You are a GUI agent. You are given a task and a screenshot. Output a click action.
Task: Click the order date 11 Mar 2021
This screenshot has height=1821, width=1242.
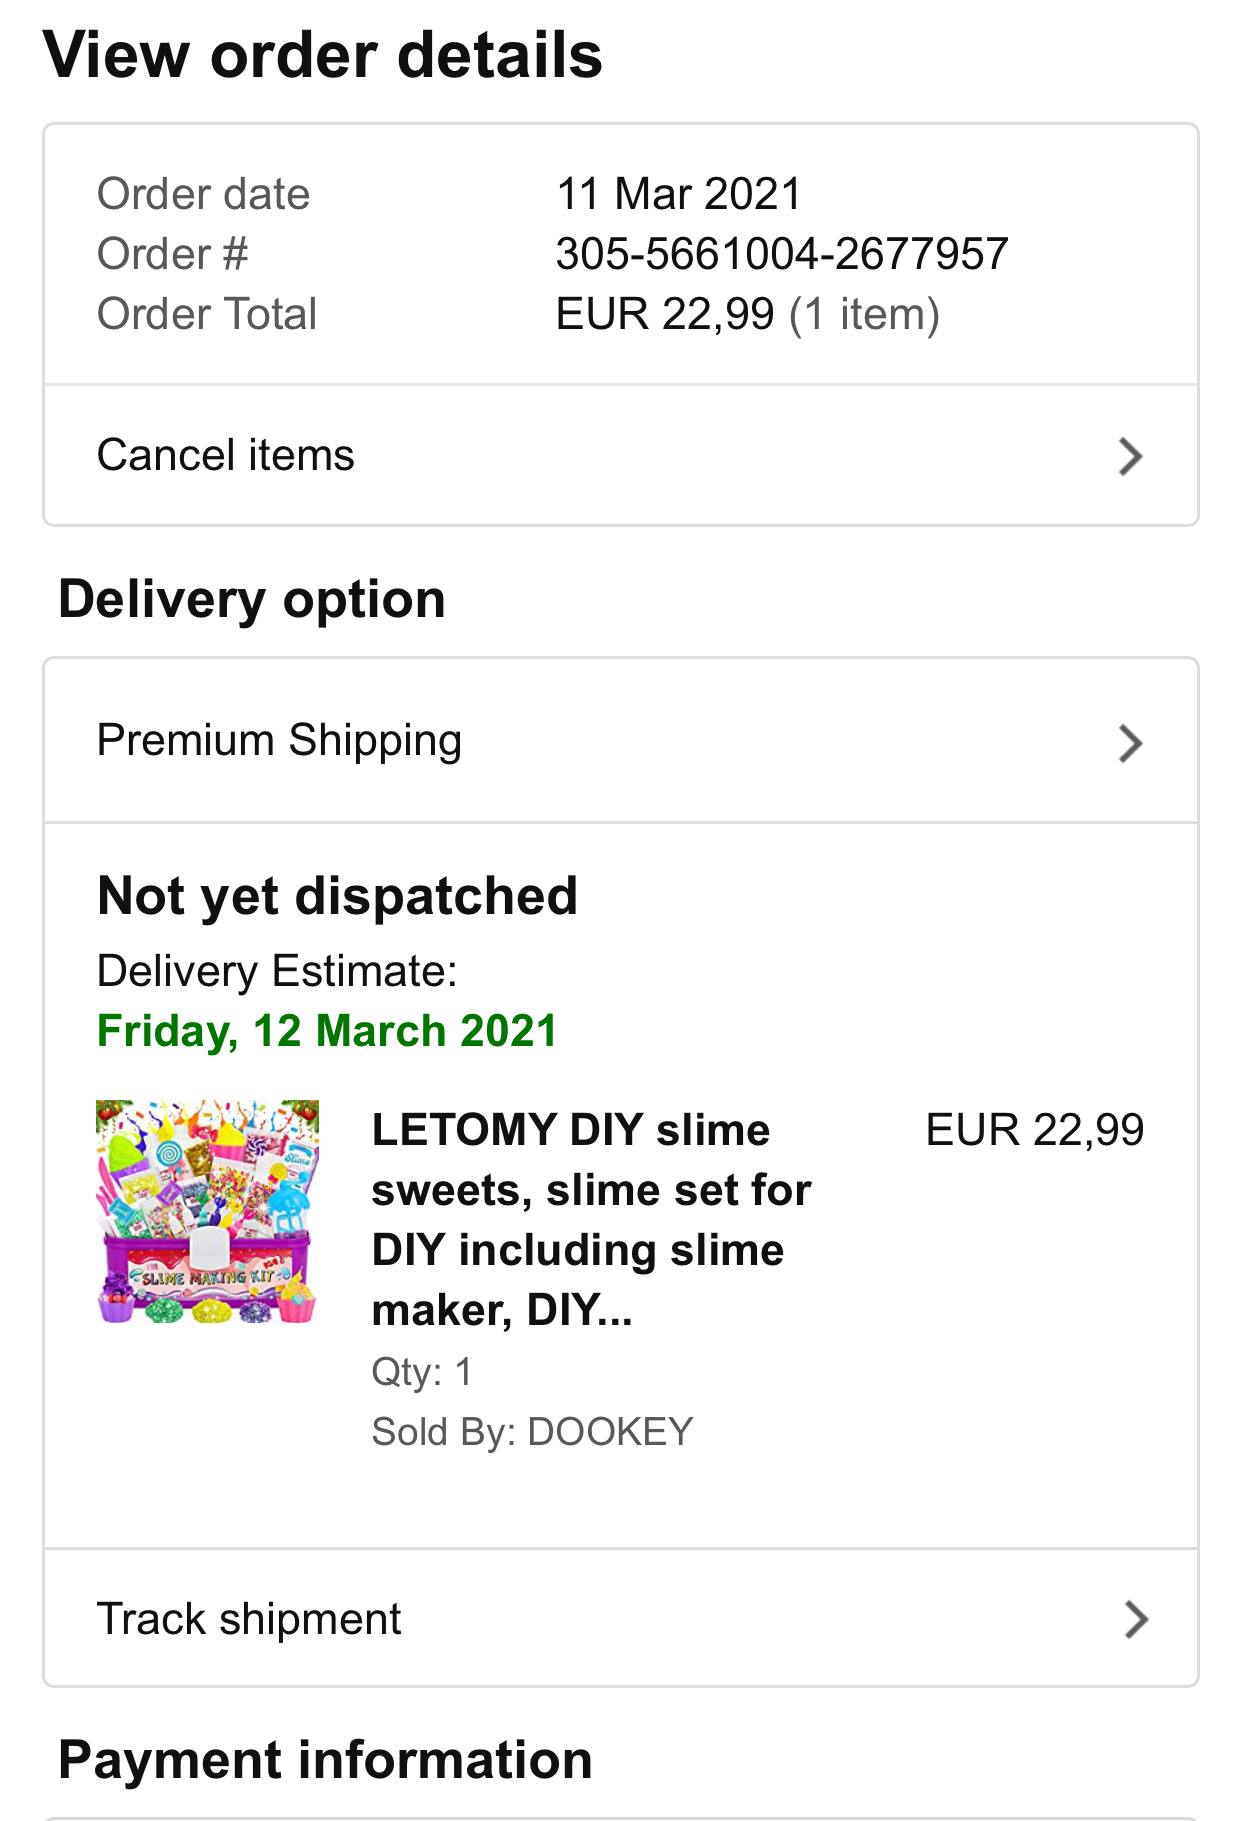click(679, 194)
